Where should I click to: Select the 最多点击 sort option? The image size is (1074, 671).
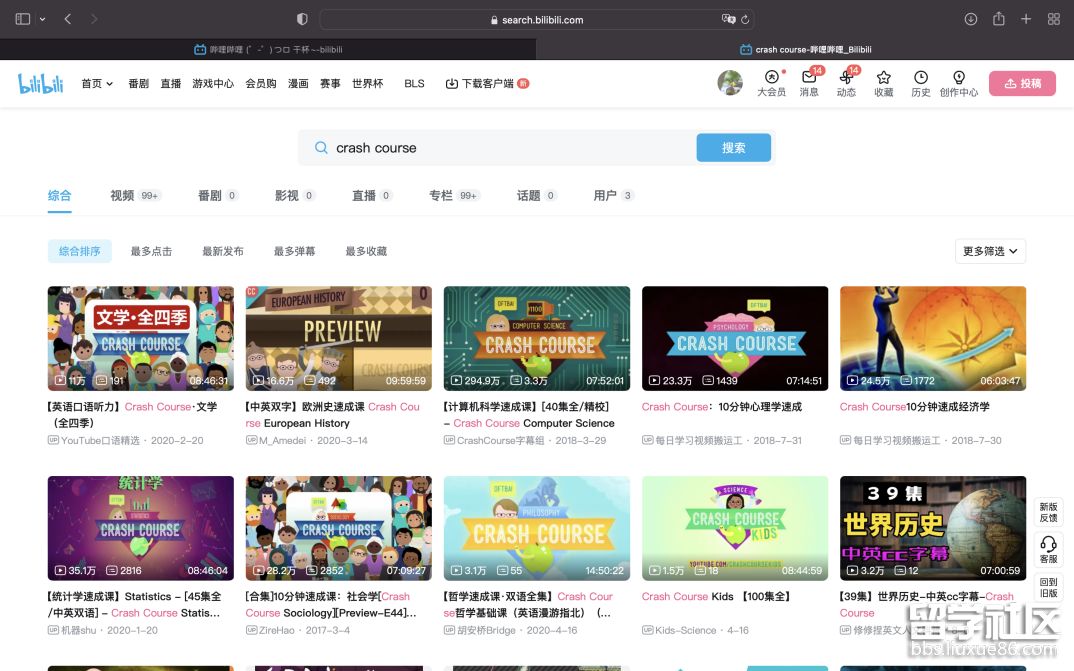click(151, 251)
